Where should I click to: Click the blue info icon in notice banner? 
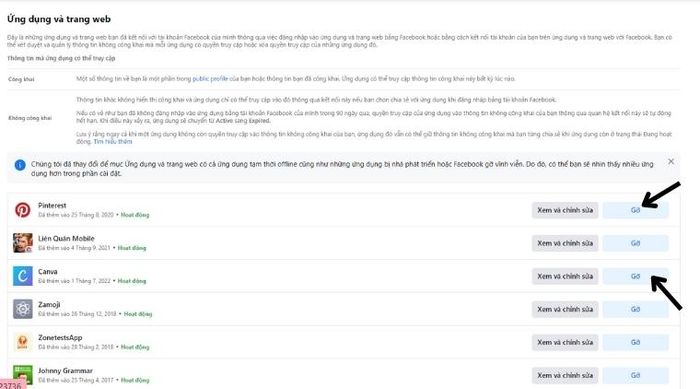coord(20,165)
